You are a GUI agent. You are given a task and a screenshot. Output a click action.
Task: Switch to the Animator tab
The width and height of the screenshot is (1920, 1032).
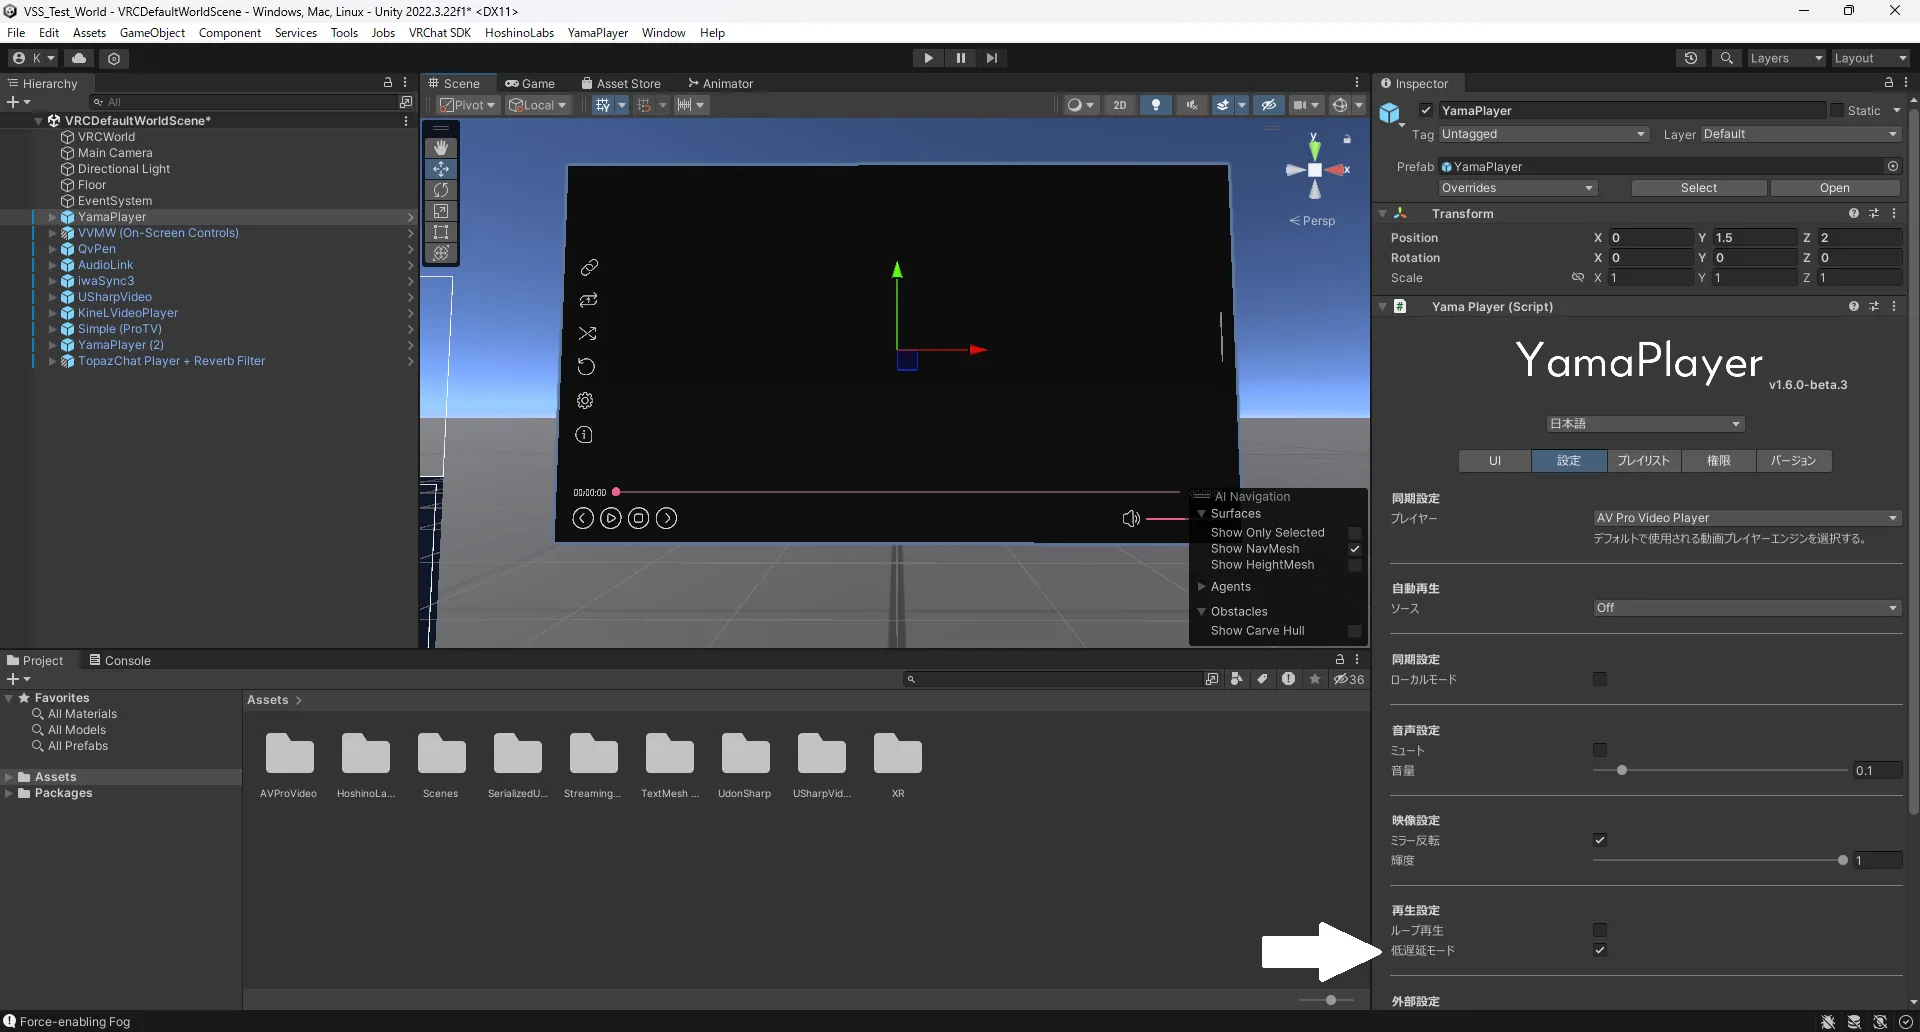pyautogui.click(x=720, y=84)
